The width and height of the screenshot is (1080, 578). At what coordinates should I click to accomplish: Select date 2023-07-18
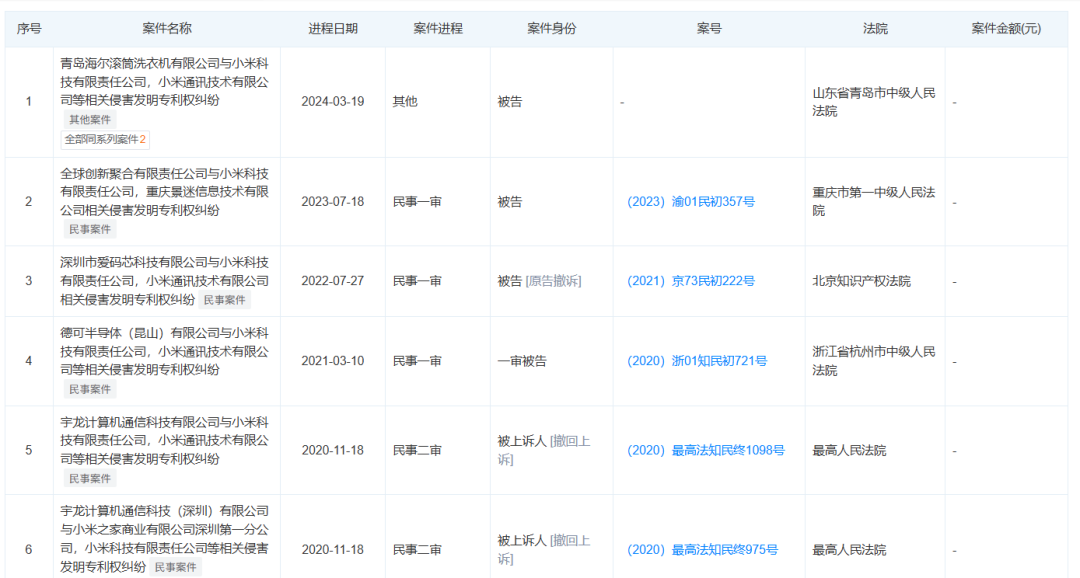333,202
